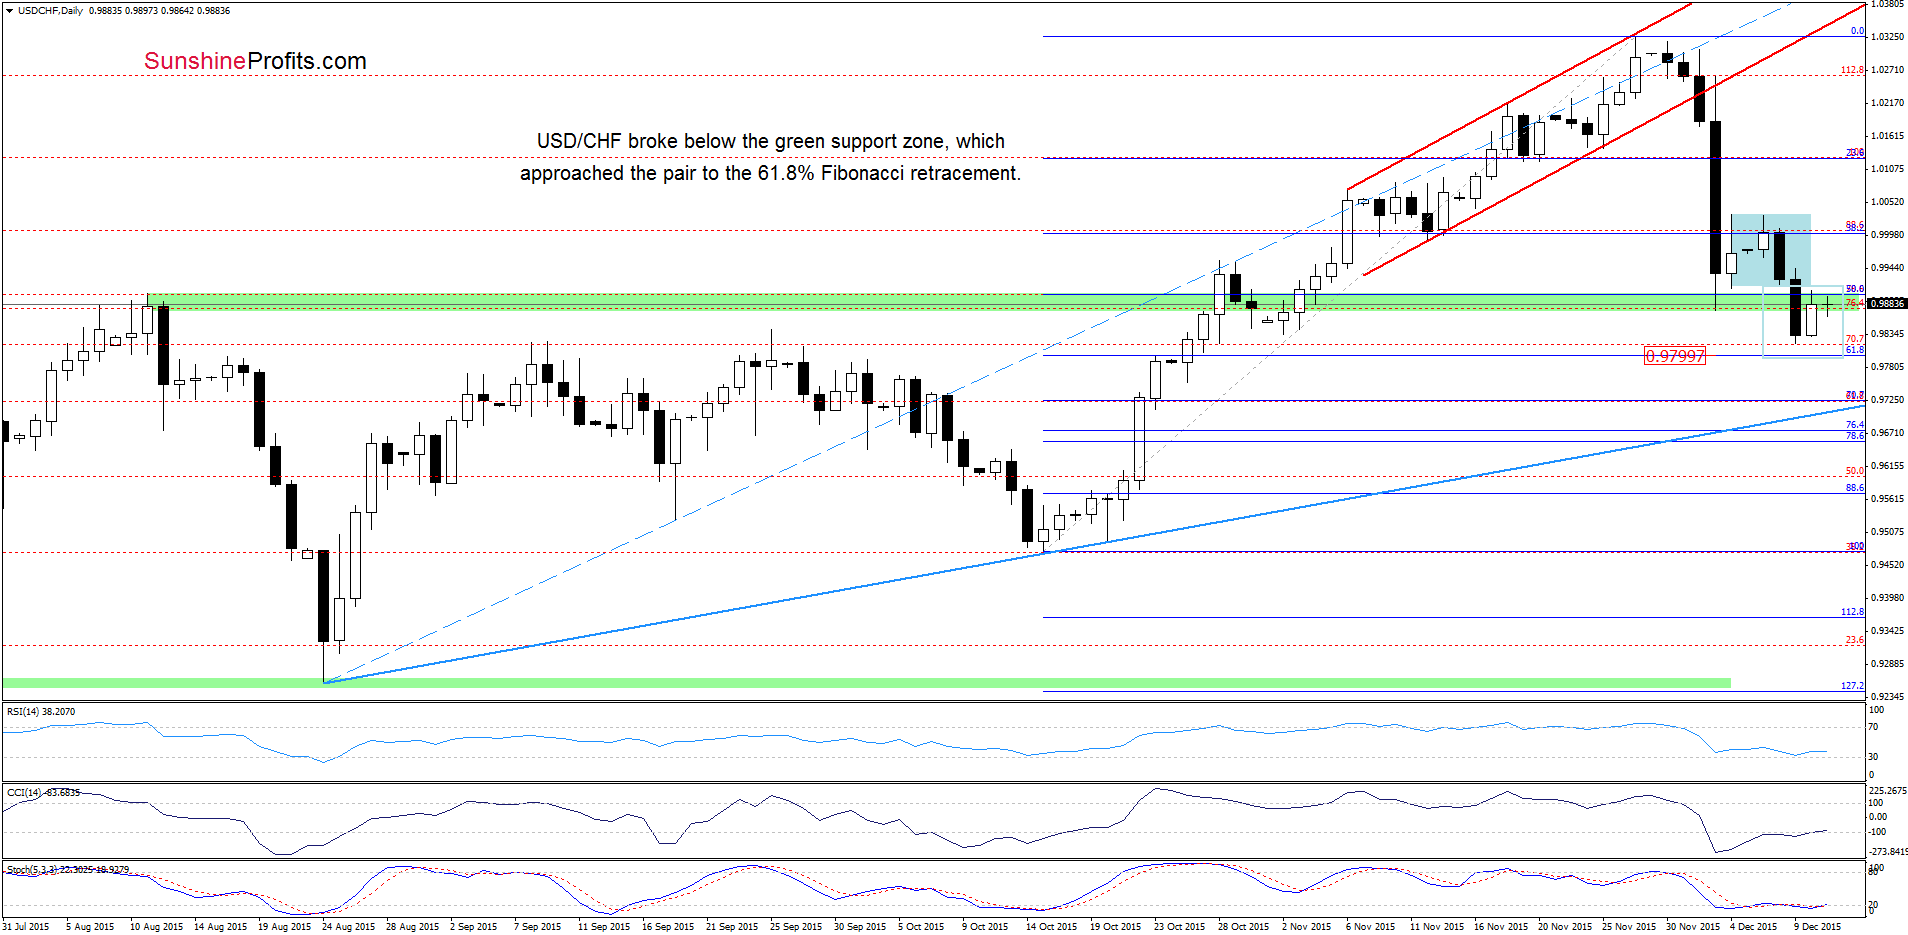Click the 70 level on RSI scale

pyautogui.click(x=1874, y=727)
